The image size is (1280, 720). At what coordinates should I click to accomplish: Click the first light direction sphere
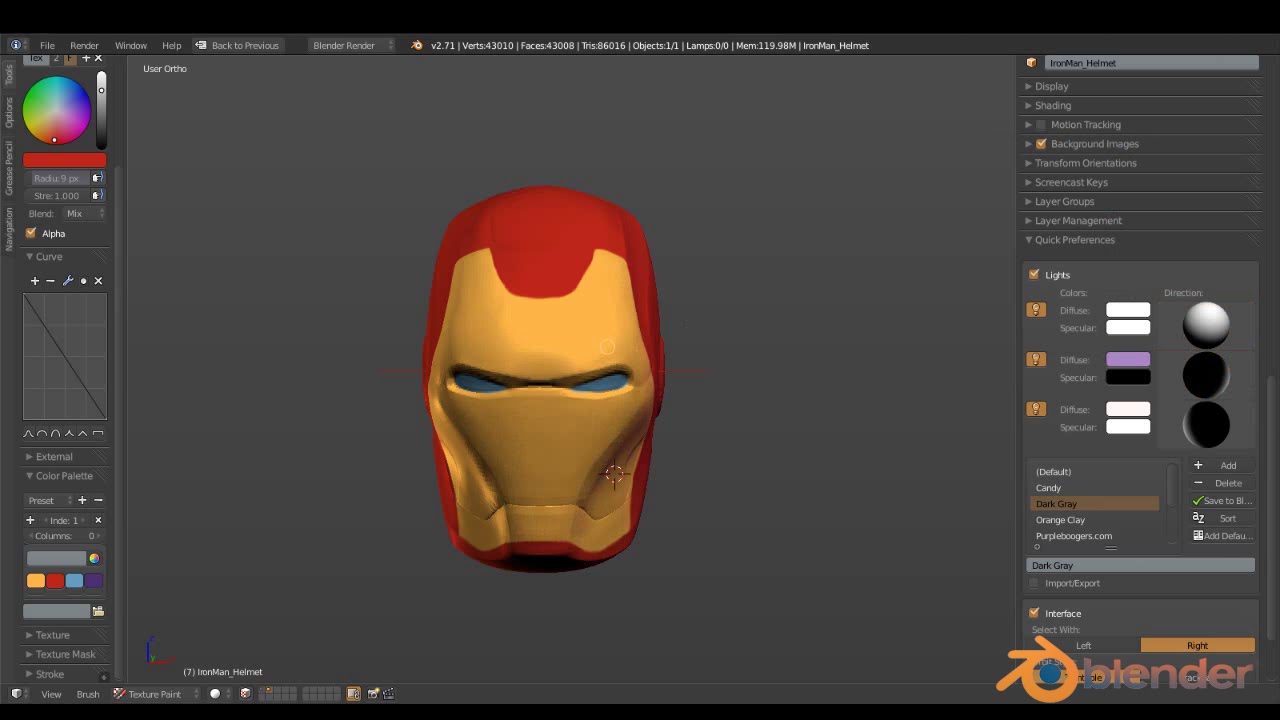coord(1206,325)
